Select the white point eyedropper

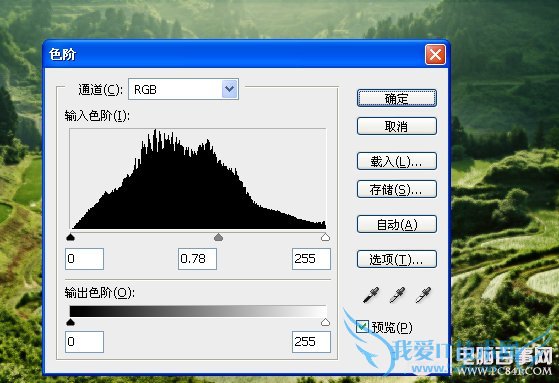(x=423, y=295)
